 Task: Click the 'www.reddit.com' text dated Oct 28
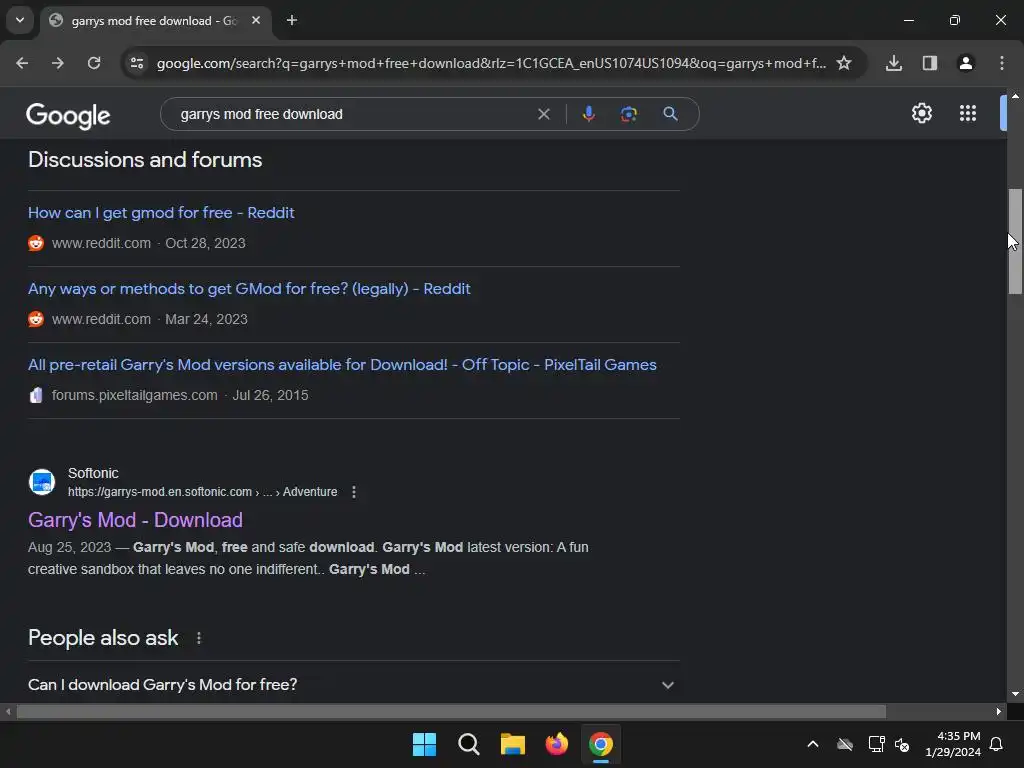[x=101, y=243]
